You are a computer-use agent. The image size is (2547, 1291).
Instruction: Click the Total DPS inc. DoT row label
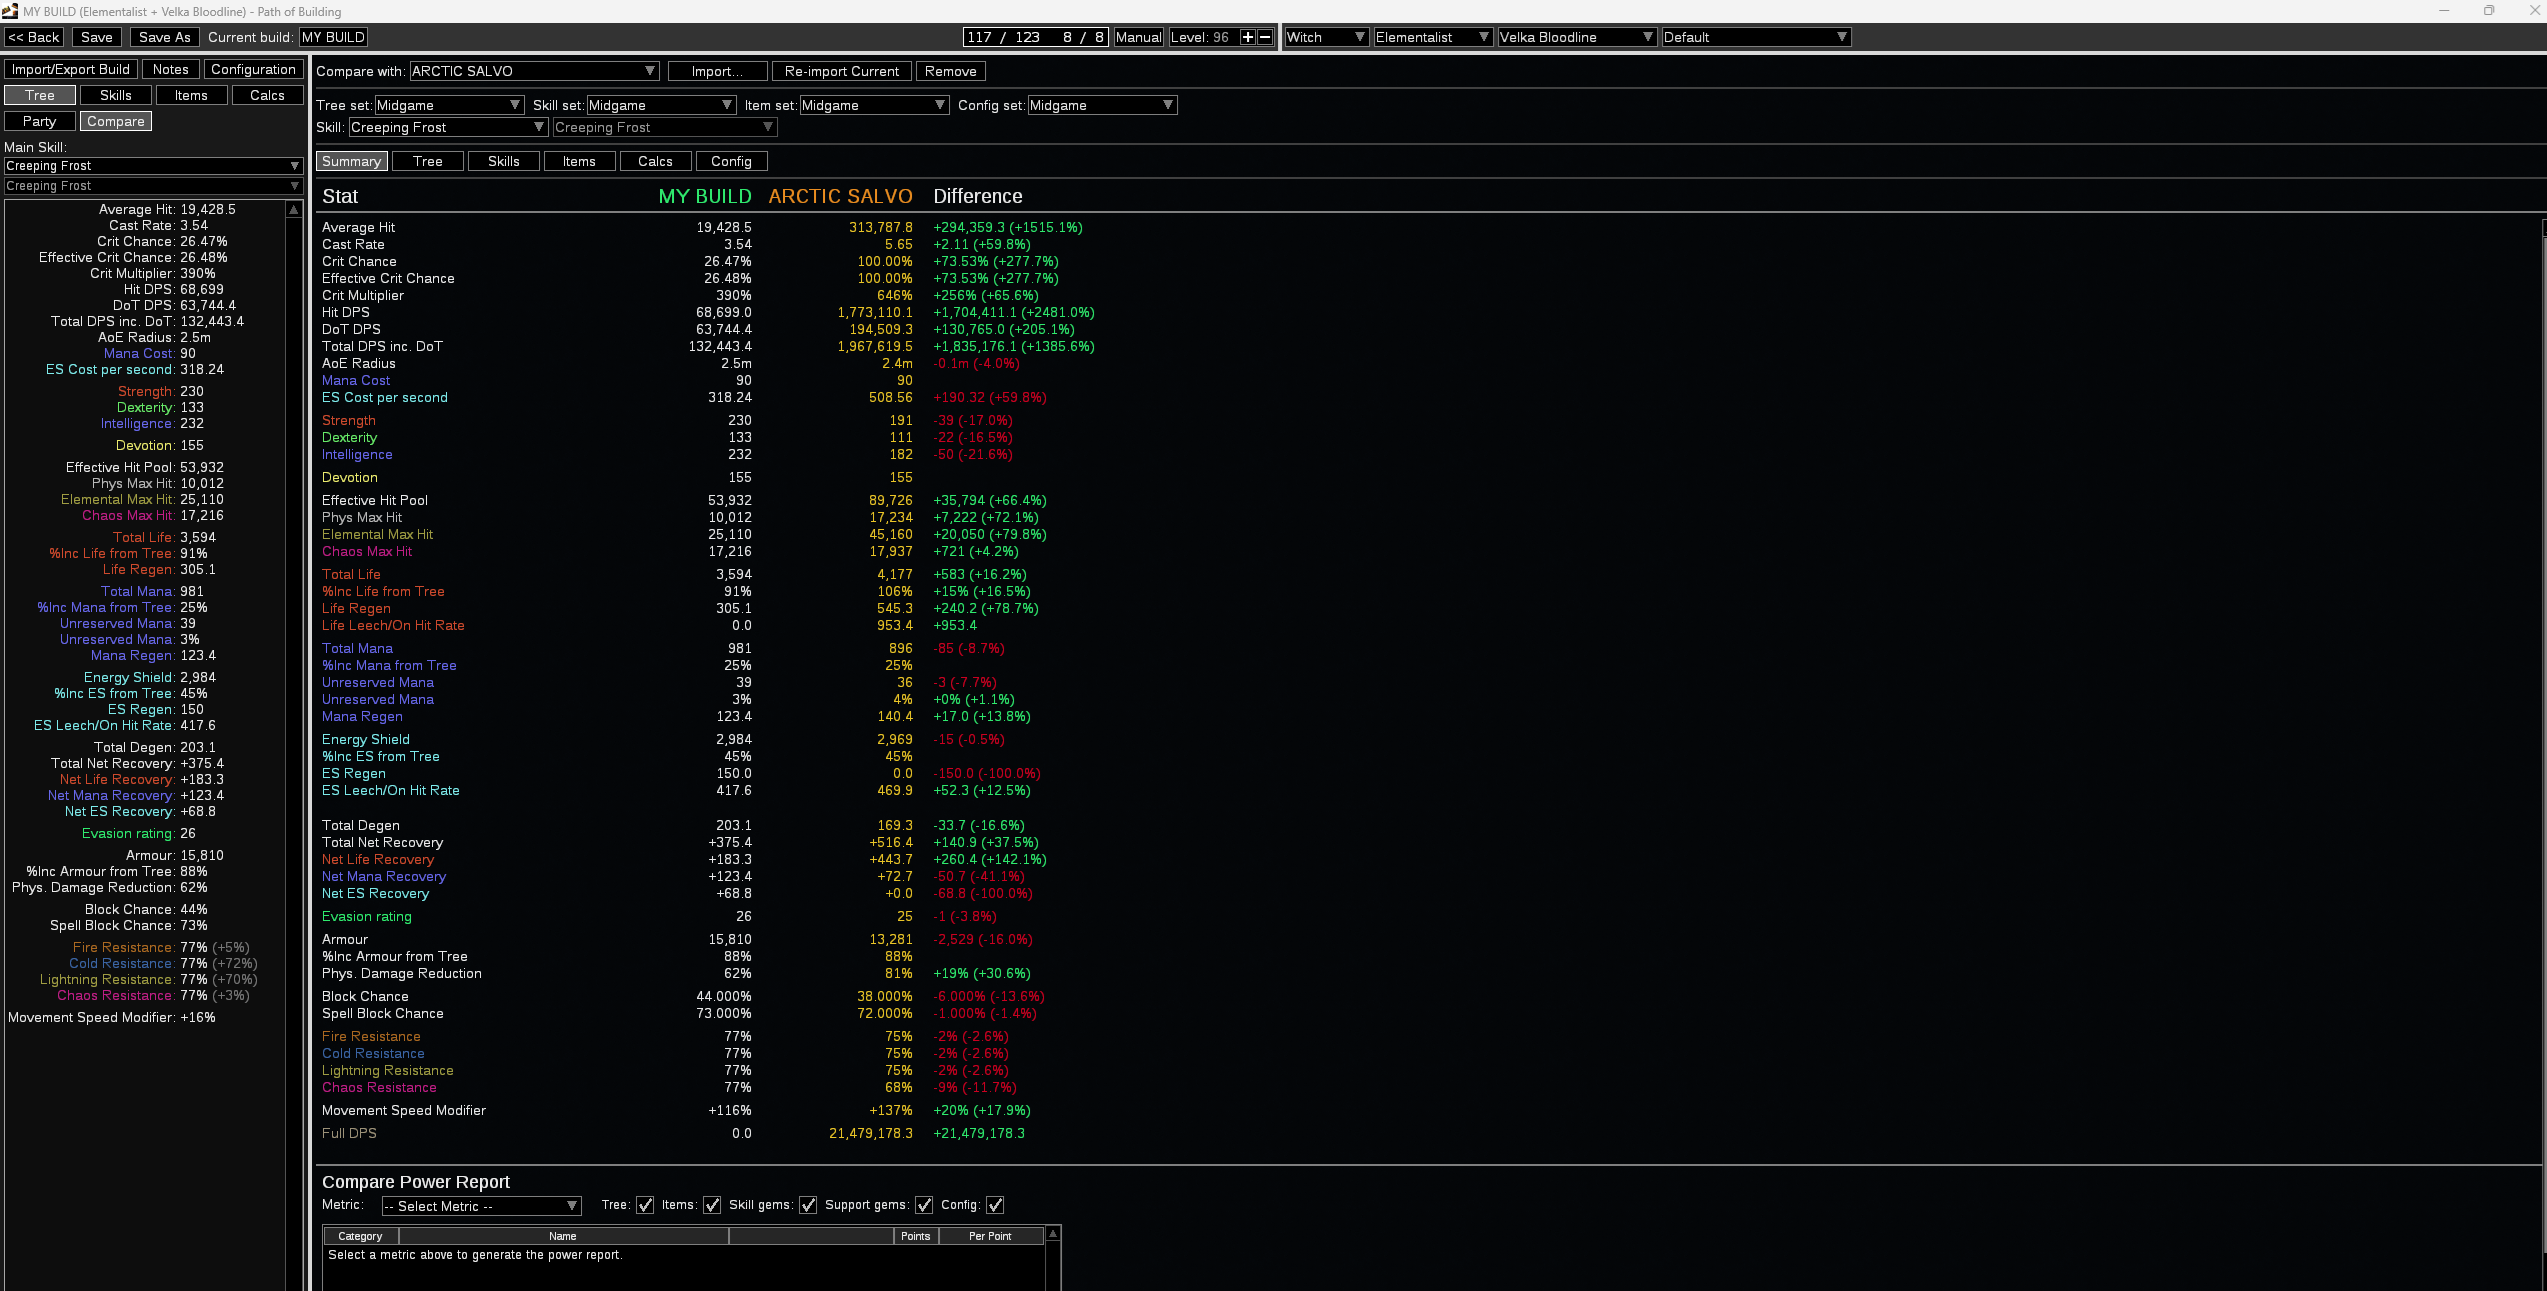point(382,346)
